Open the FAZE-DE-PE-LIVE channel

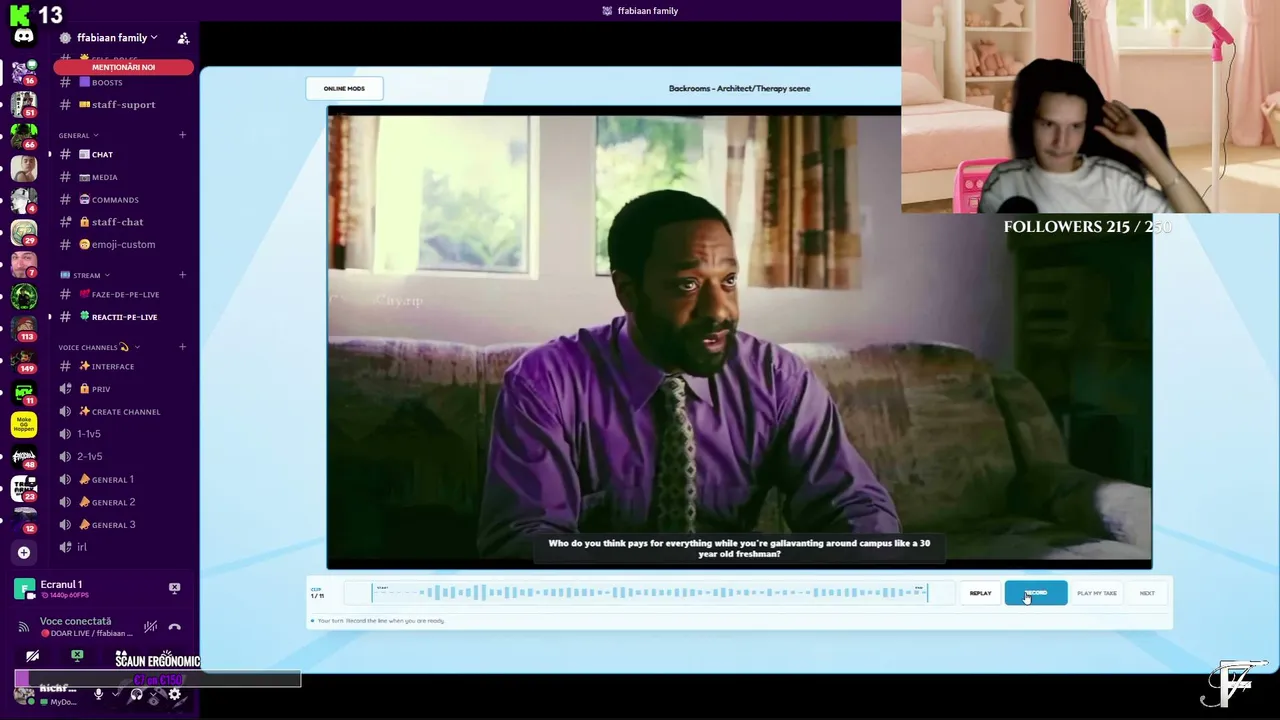[123, 295]
